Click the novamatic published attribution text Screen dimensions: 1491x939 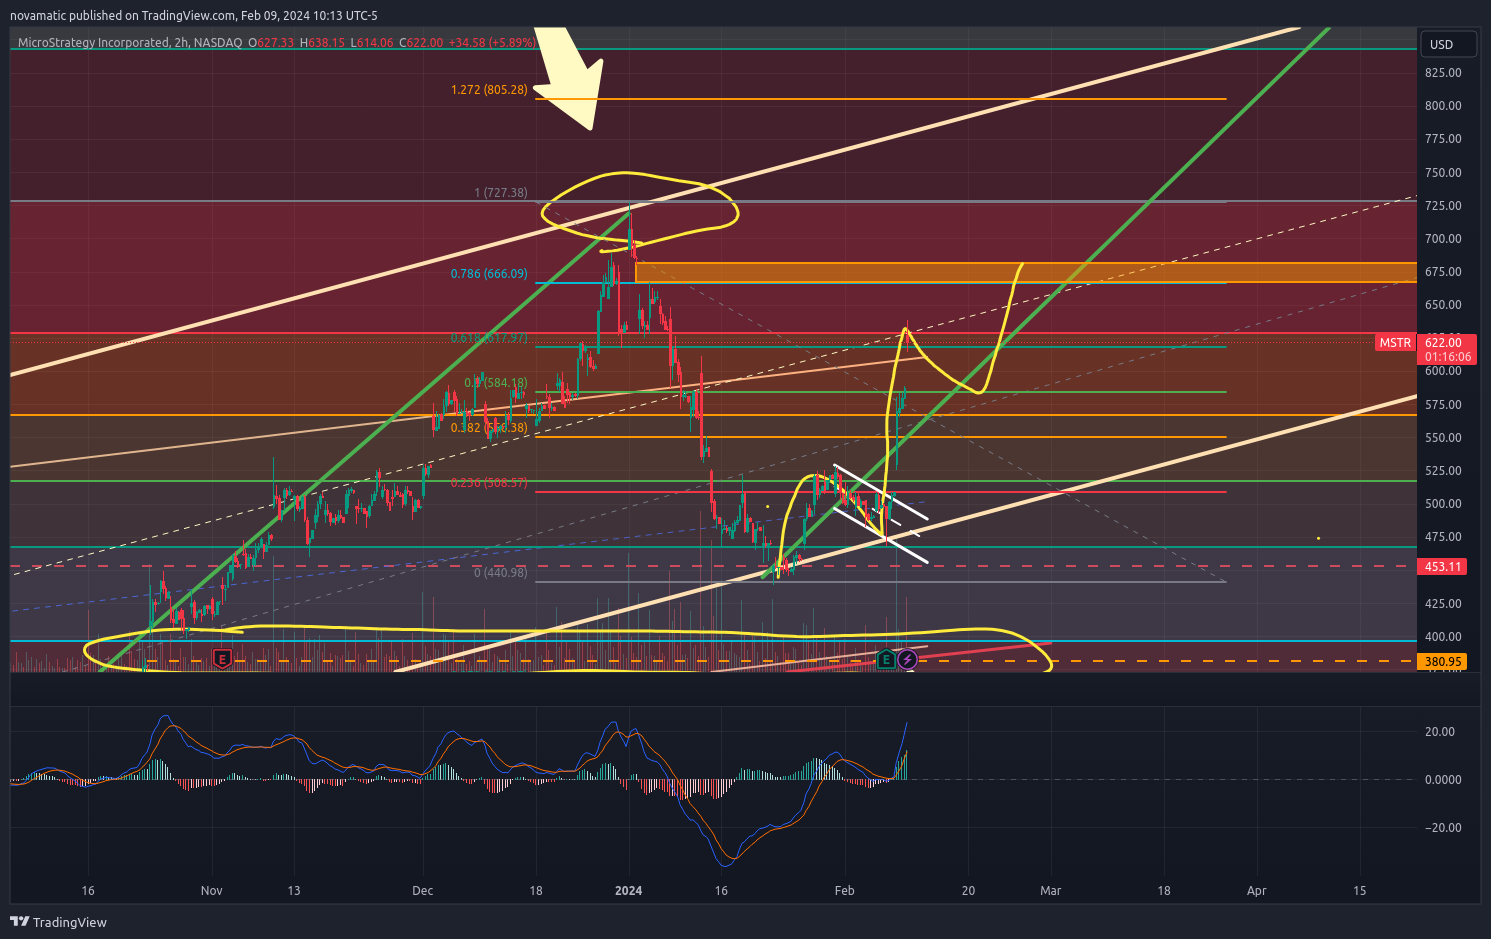pyautogui.click(x=194, y=16)
